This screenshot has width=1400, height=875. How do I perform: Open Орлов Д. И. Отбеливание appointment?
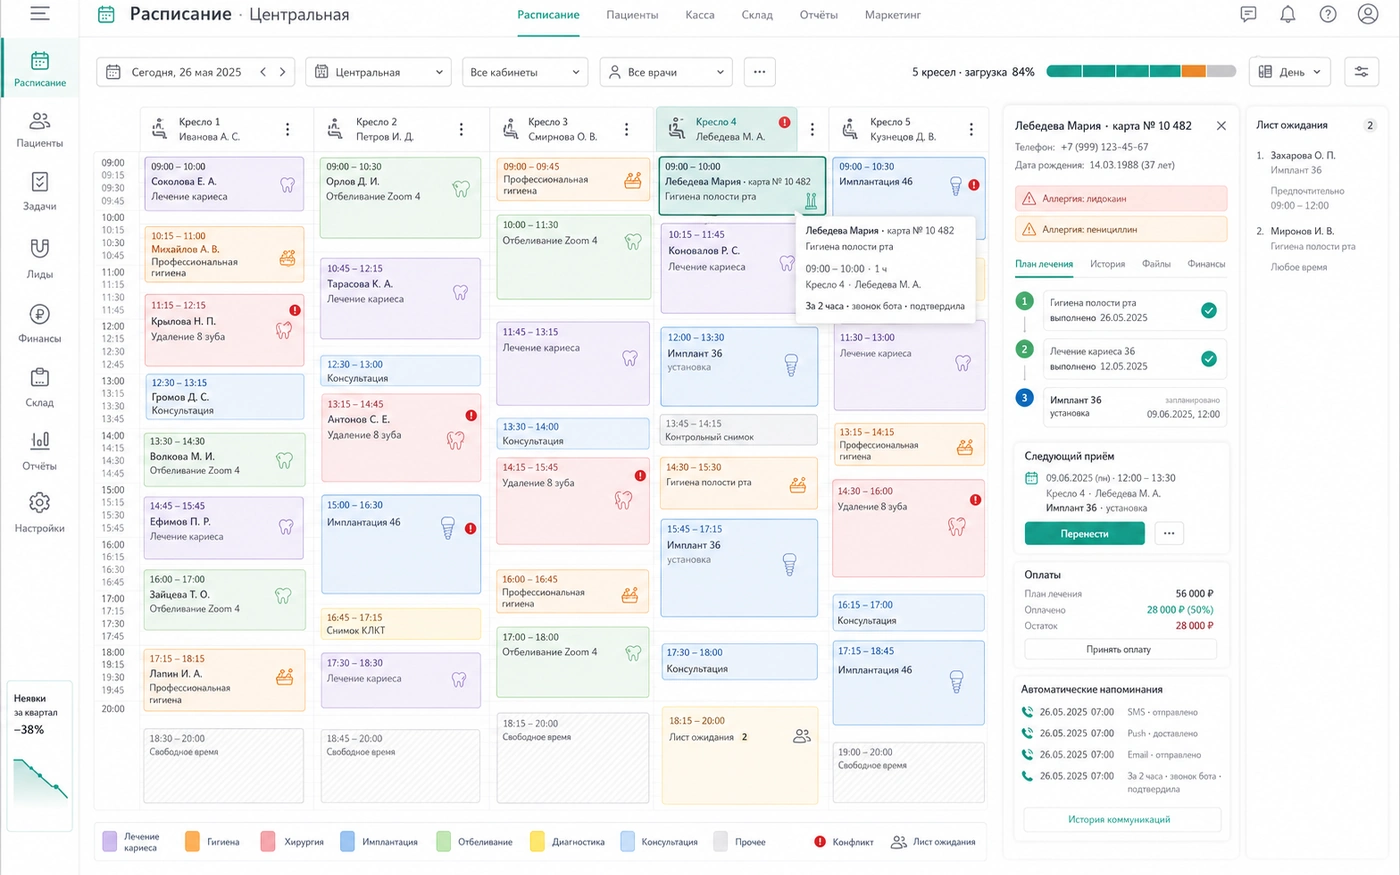click(x=400, y=197)
